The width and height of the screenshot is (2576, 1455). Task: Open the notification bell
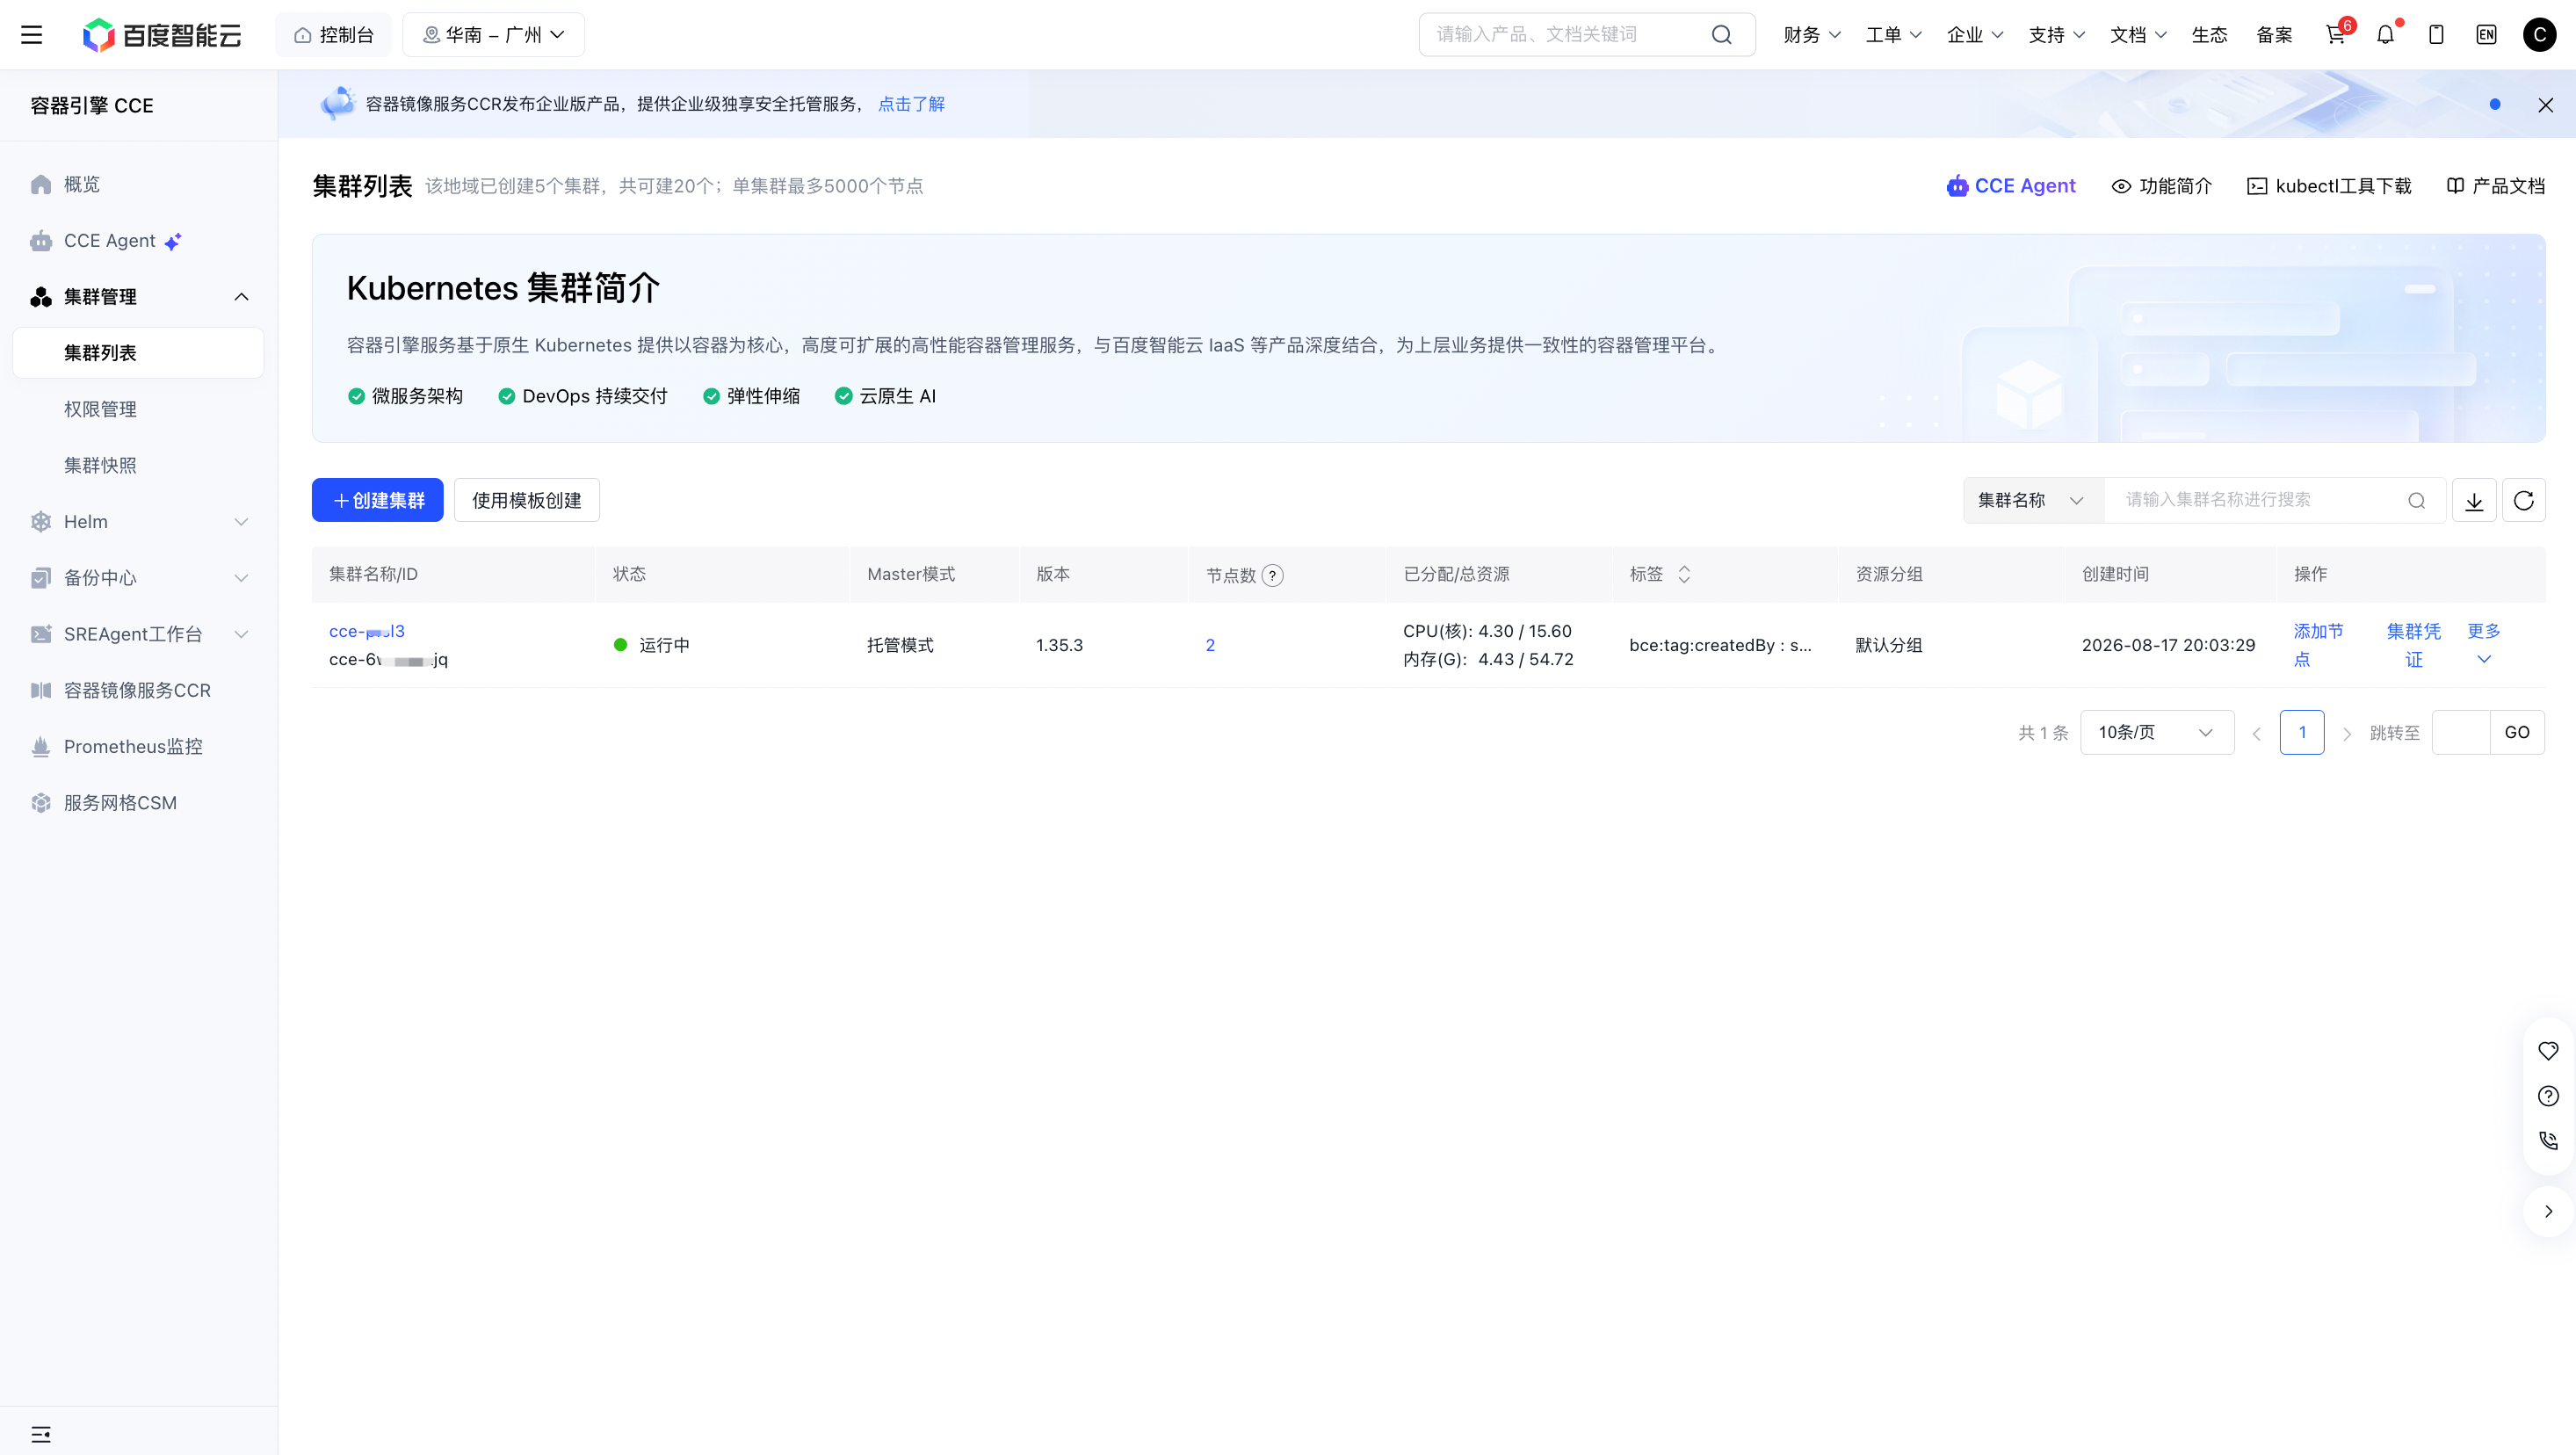(x=2386, y=35)
